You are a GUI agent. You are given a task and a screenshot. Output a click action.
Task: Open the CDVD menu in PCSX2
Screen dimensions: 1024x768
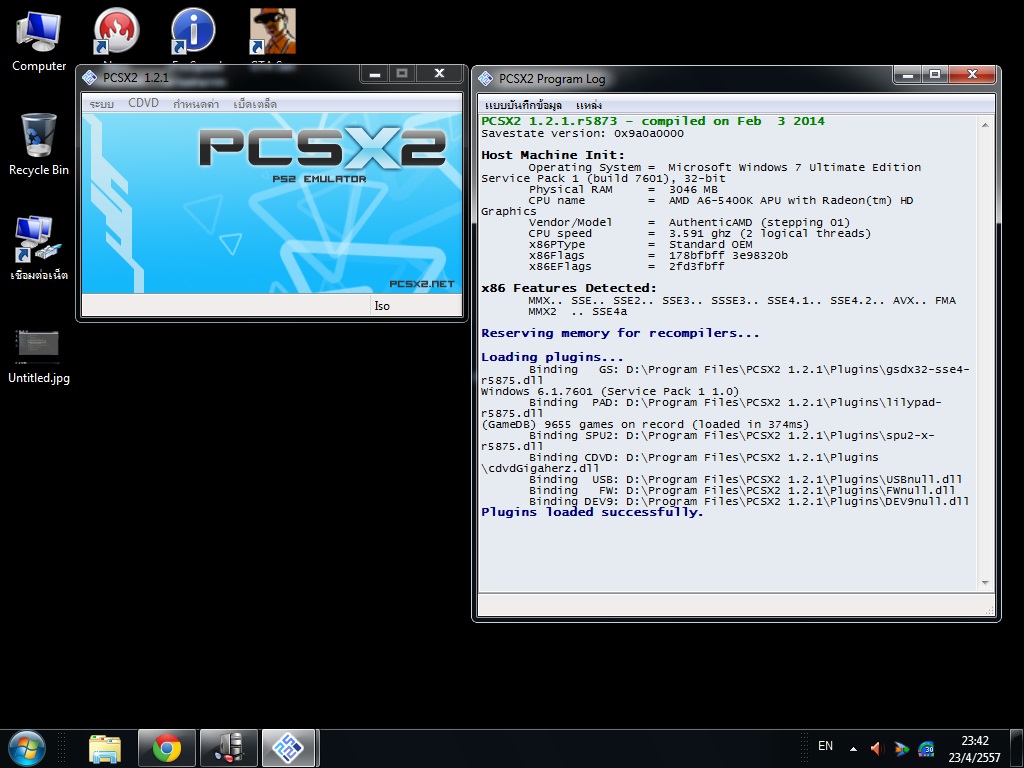(144, 103)
